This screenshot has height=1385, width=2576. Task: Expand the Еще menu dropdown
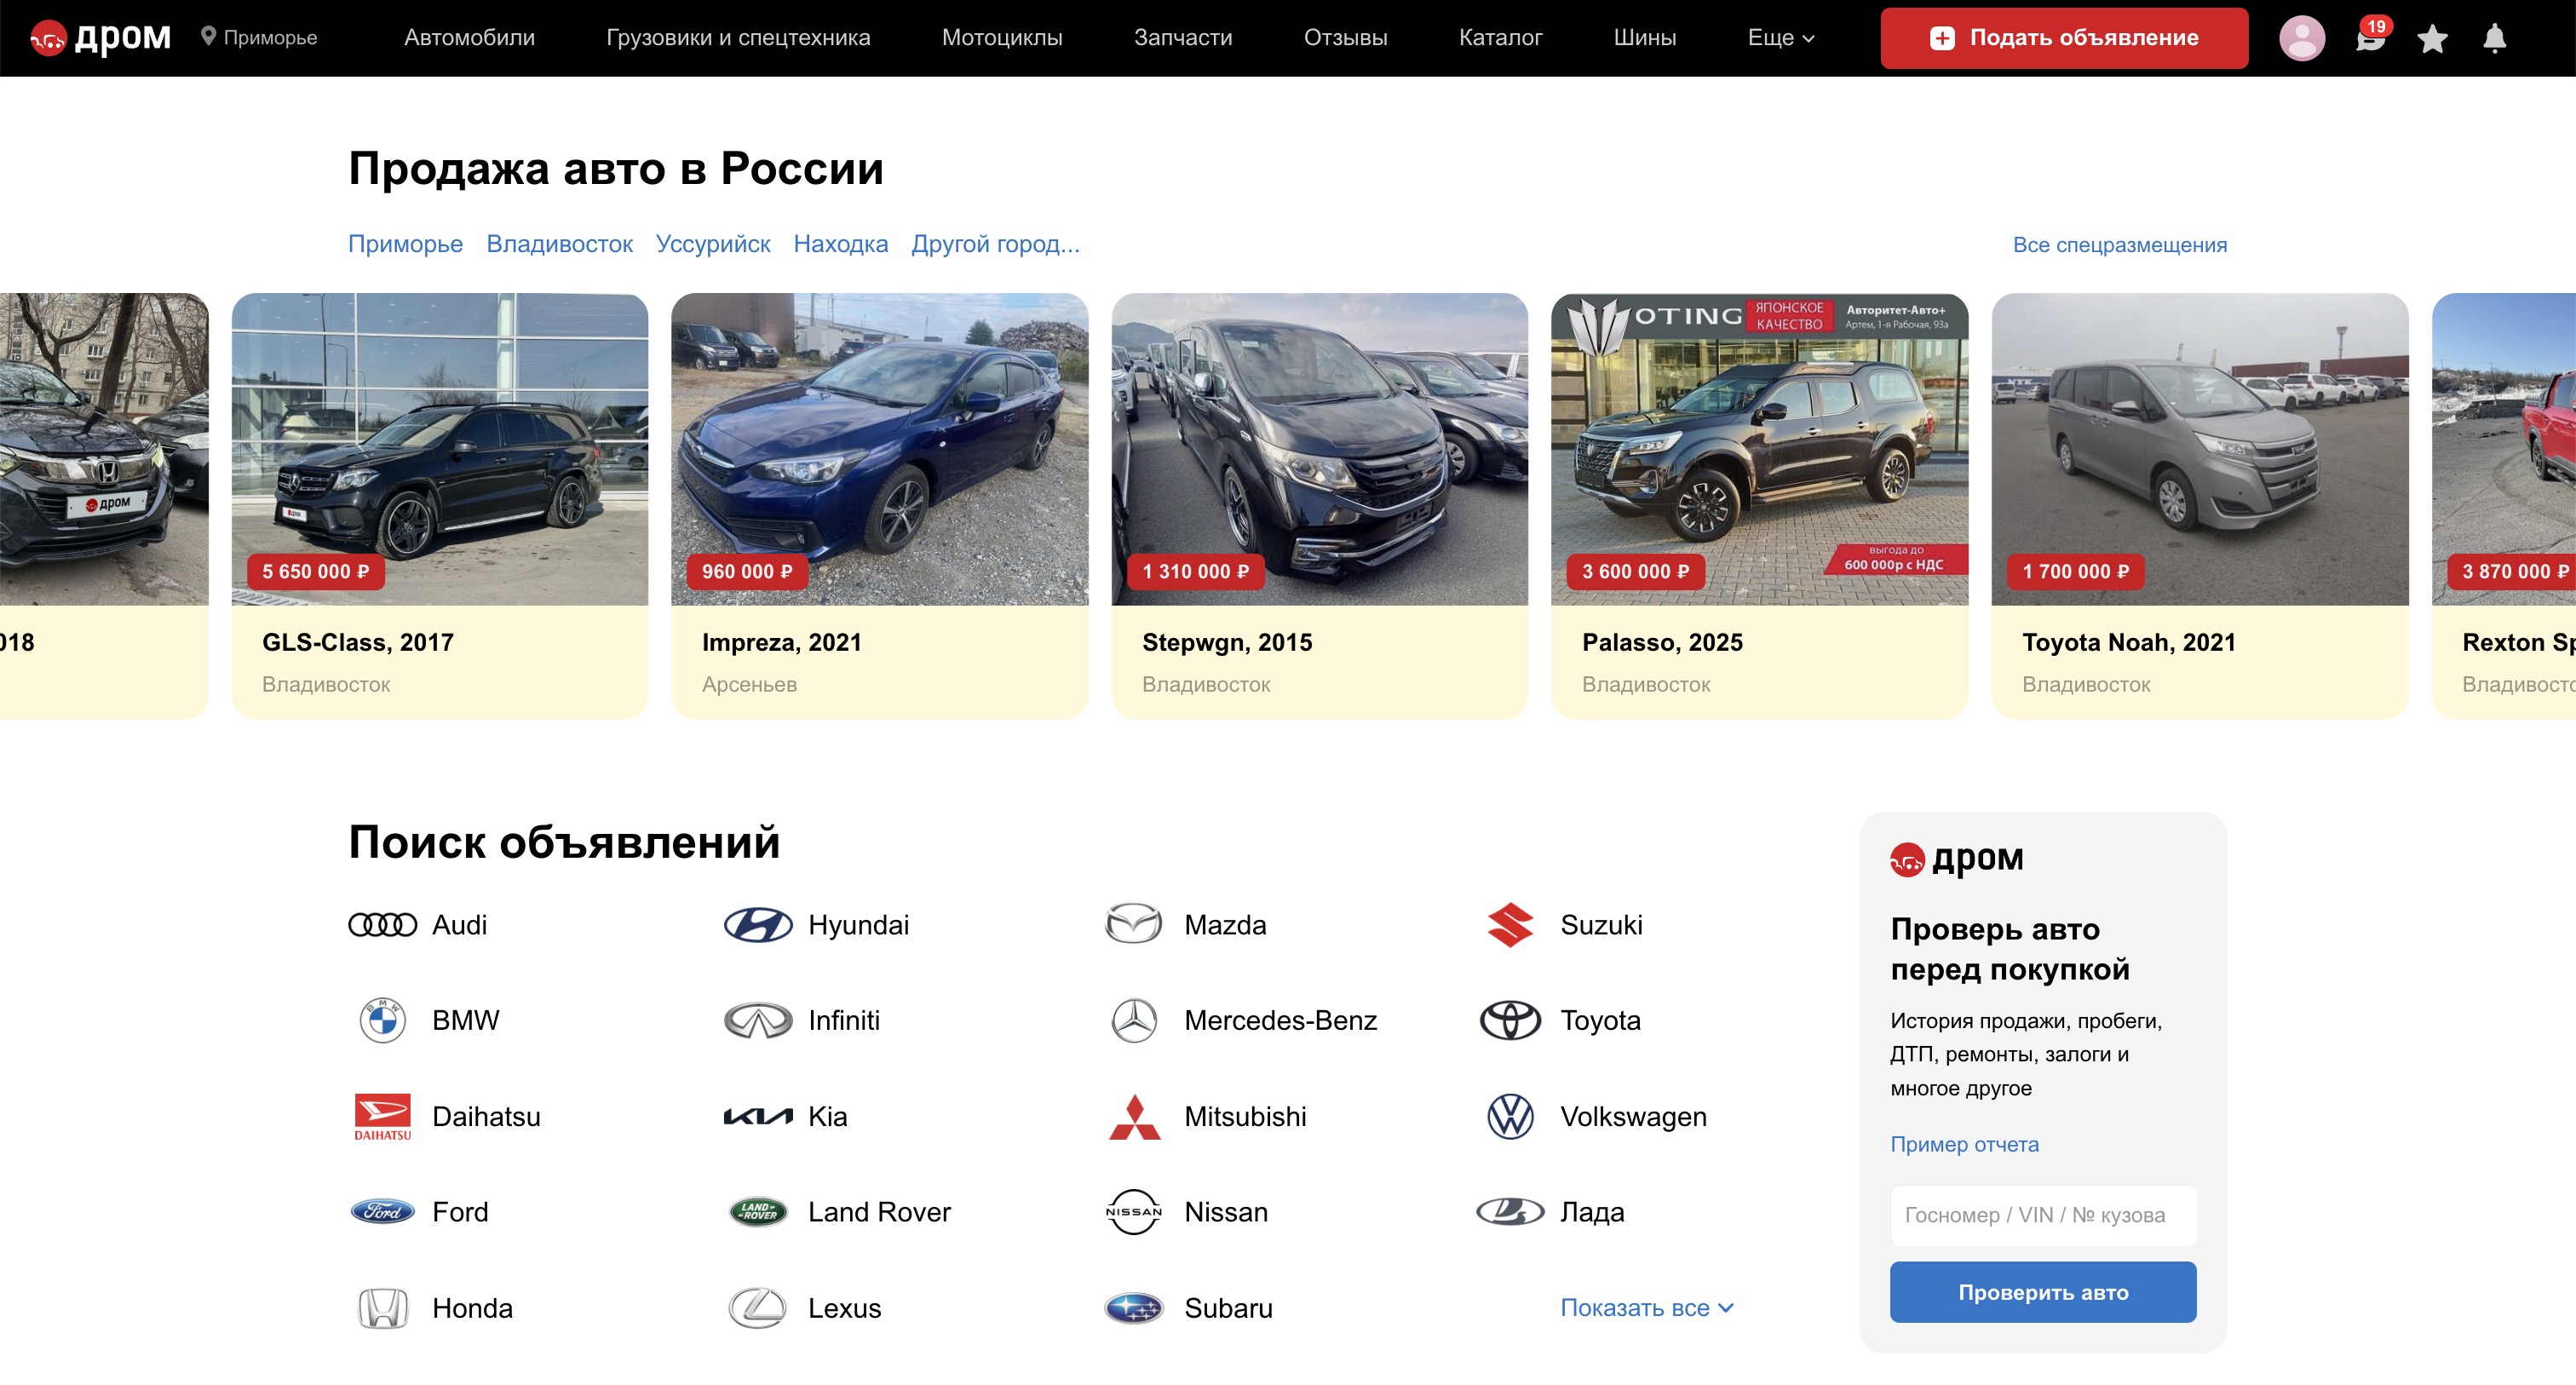tap(1780, 38)
